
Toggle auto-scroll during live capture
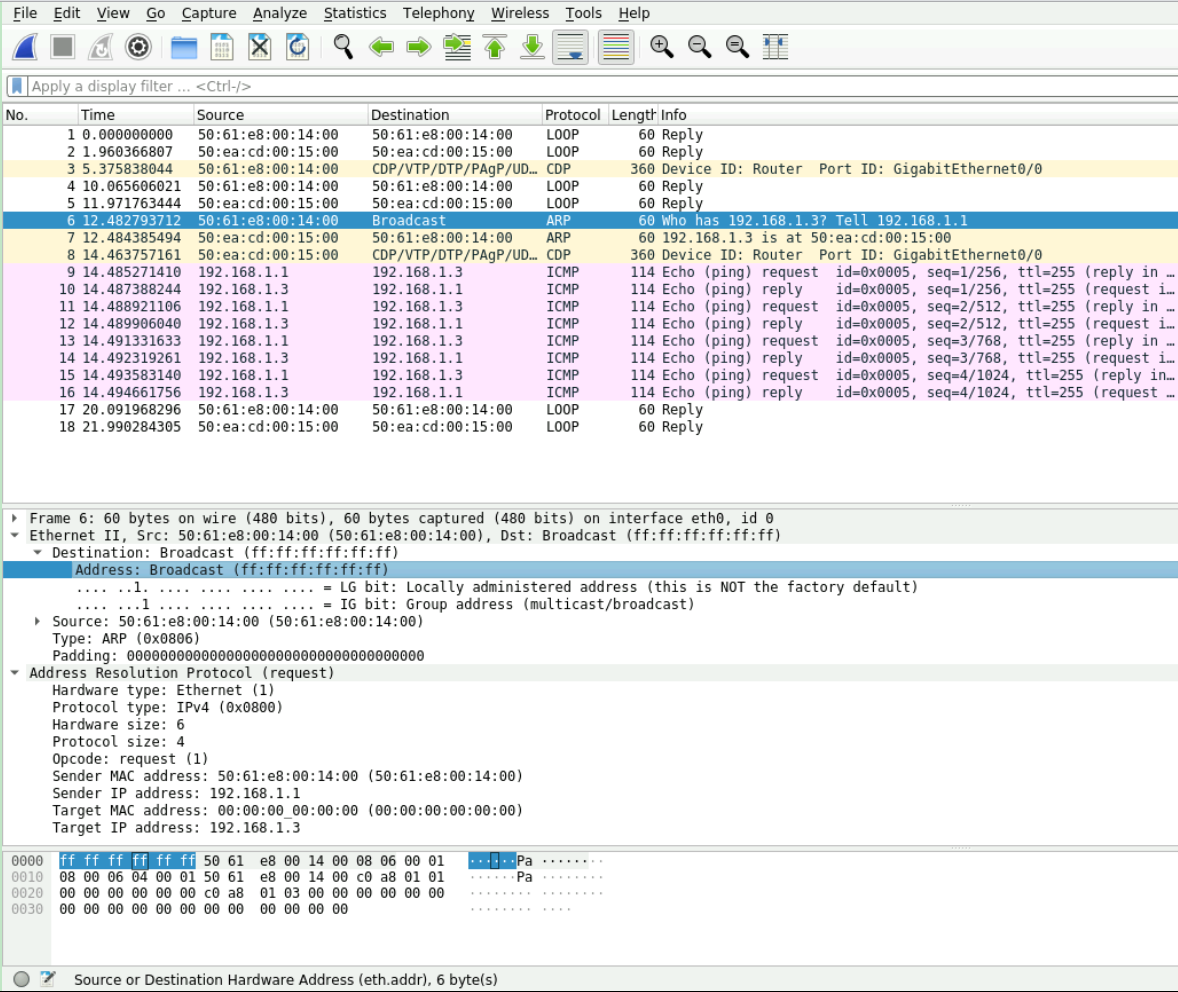(570, 47)
